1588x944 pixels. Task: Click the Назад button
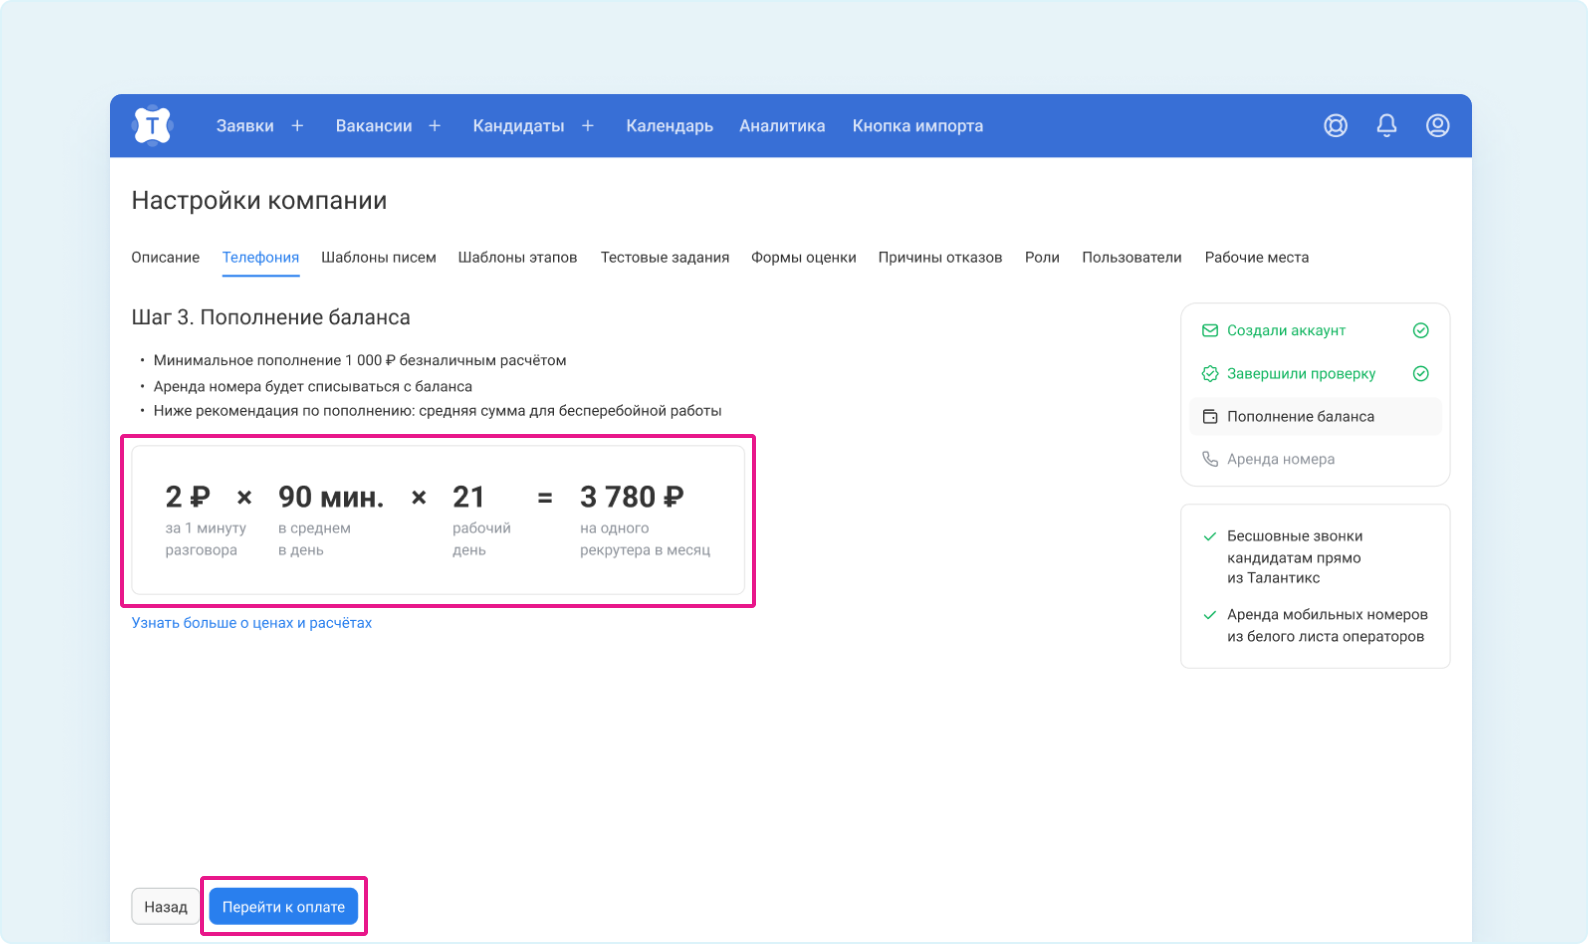(166, 907)
